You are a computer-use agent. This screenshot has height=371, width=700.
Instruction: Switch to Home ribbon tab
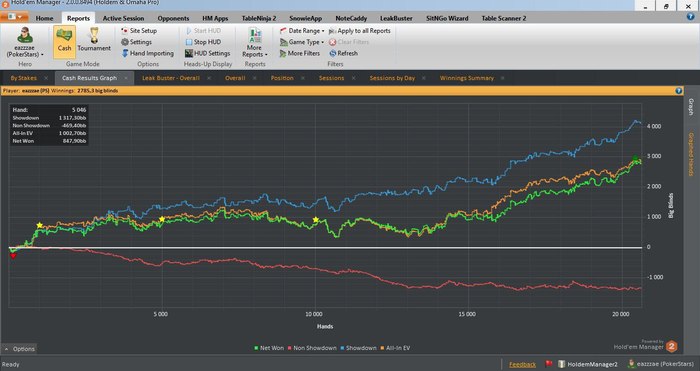[x=44, y=18]
